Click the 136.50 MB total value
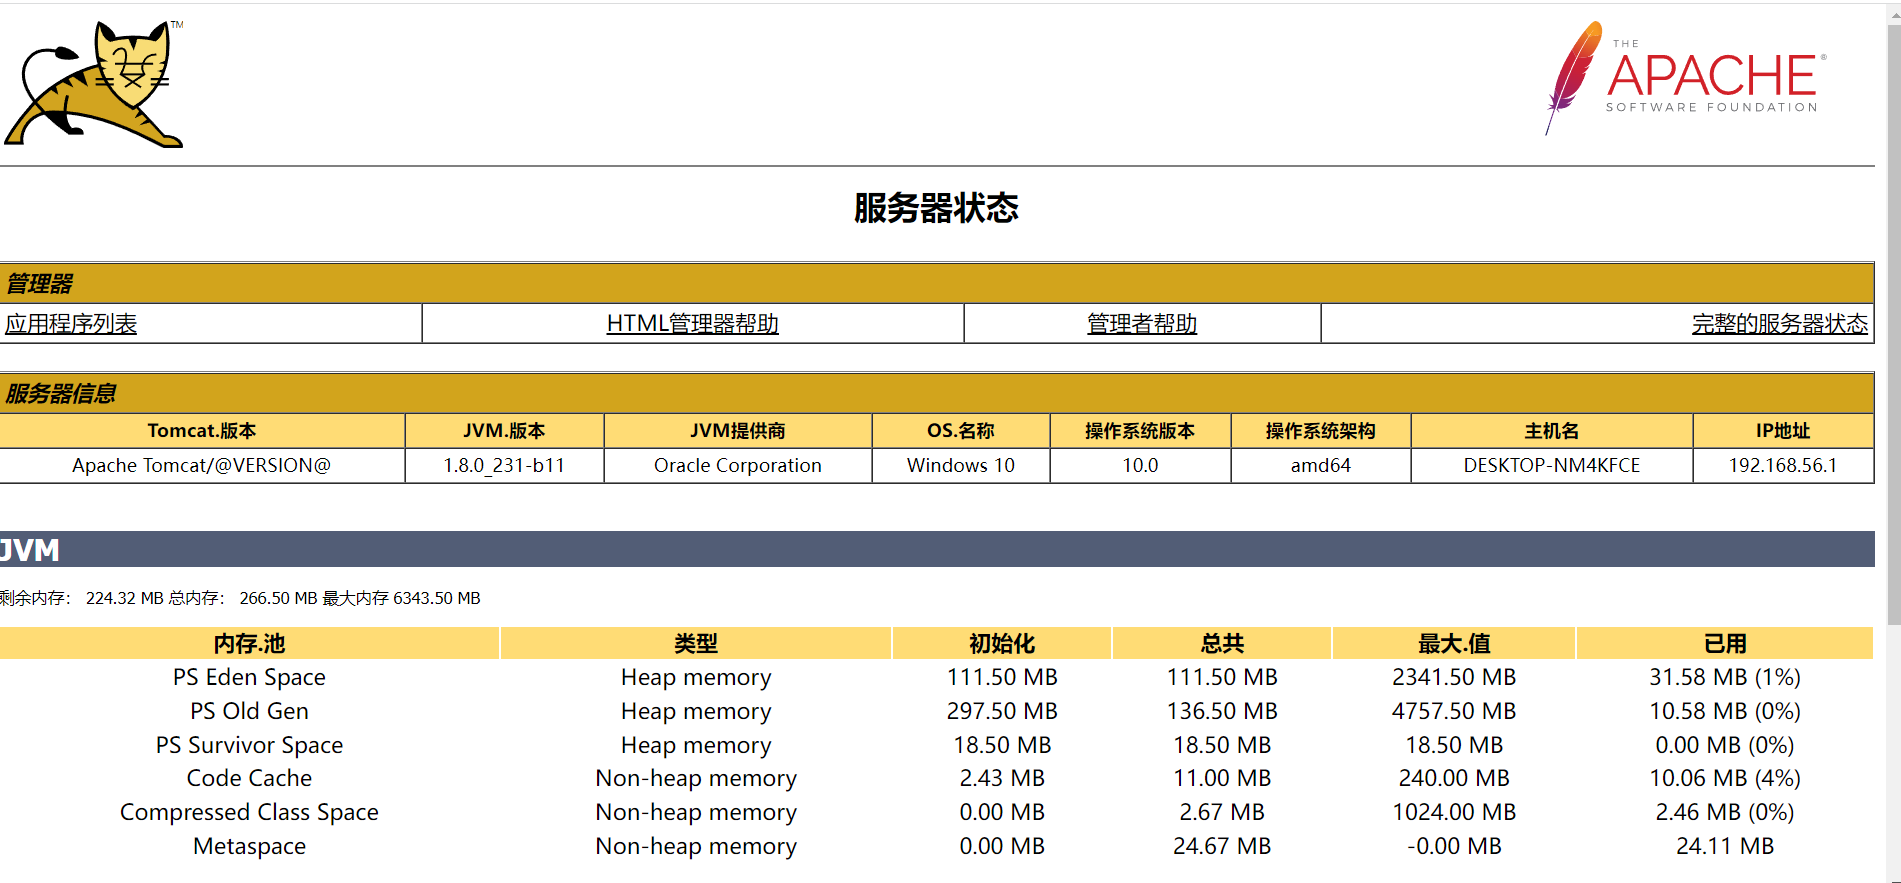 (1222, 711)
